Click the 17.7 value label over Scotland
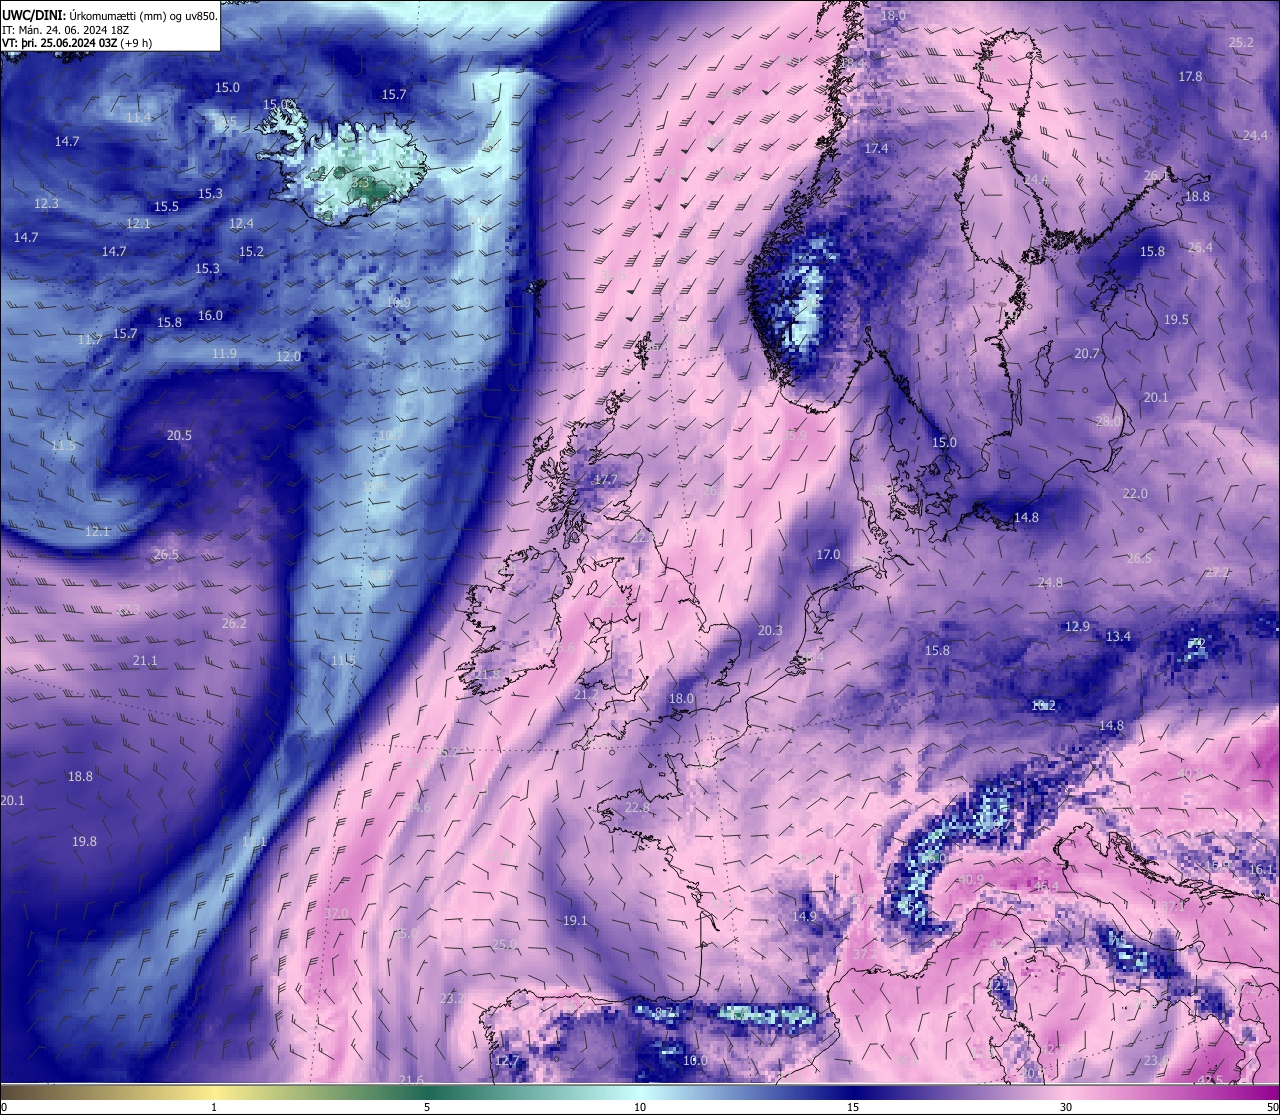 pos(606,480)
